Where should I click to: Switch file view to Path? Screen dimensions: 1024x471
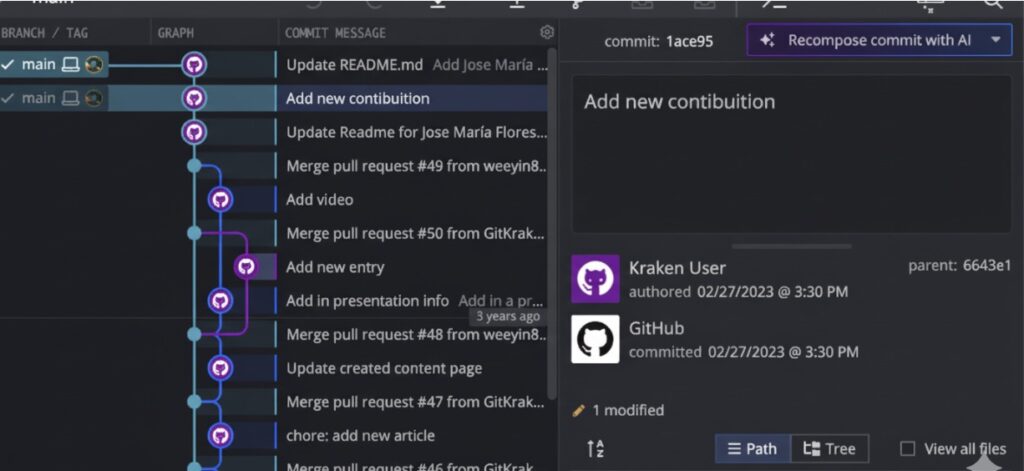pyautogui.click(x=752, y=449)
